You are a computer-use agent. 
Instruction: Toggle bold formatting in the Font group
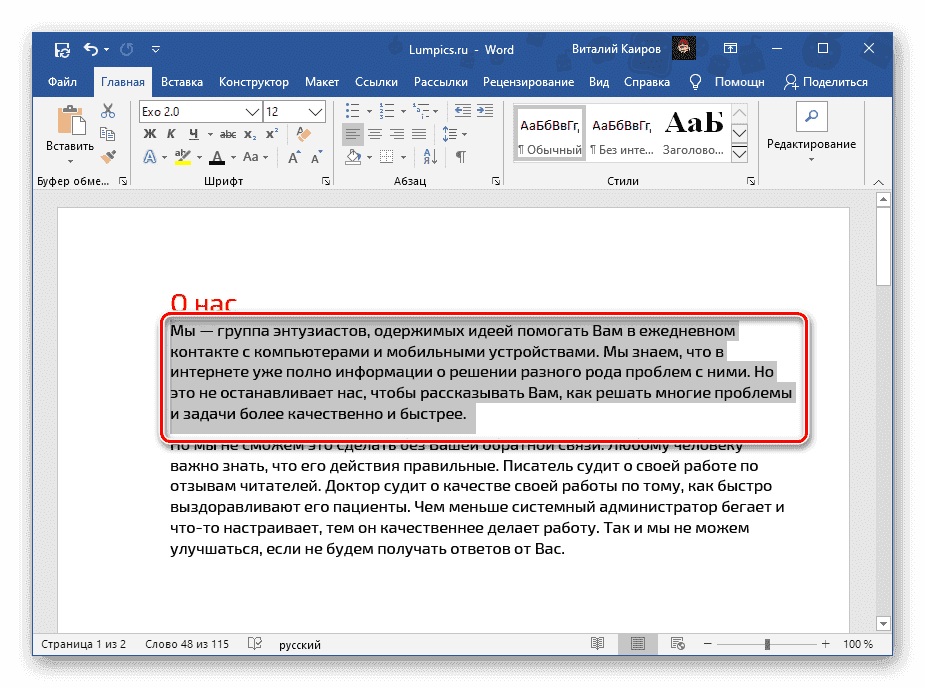point(150,134)
